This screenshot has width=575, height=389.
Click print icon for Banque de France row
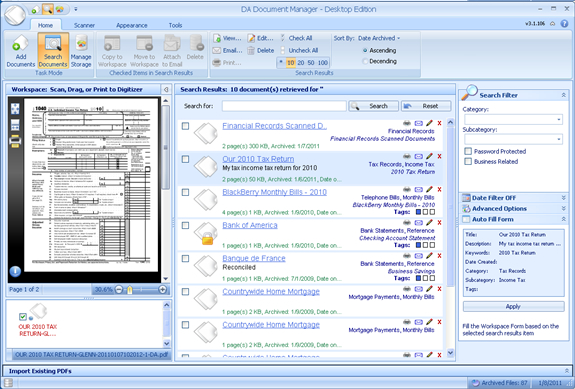(407, 256)
